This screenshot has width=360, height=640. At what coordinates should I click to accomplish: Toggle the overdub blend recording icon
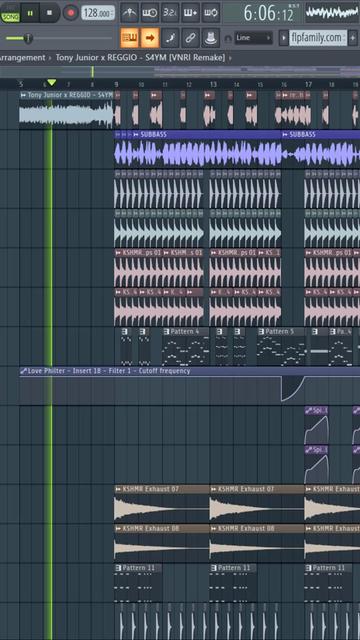tap(190, 13)
